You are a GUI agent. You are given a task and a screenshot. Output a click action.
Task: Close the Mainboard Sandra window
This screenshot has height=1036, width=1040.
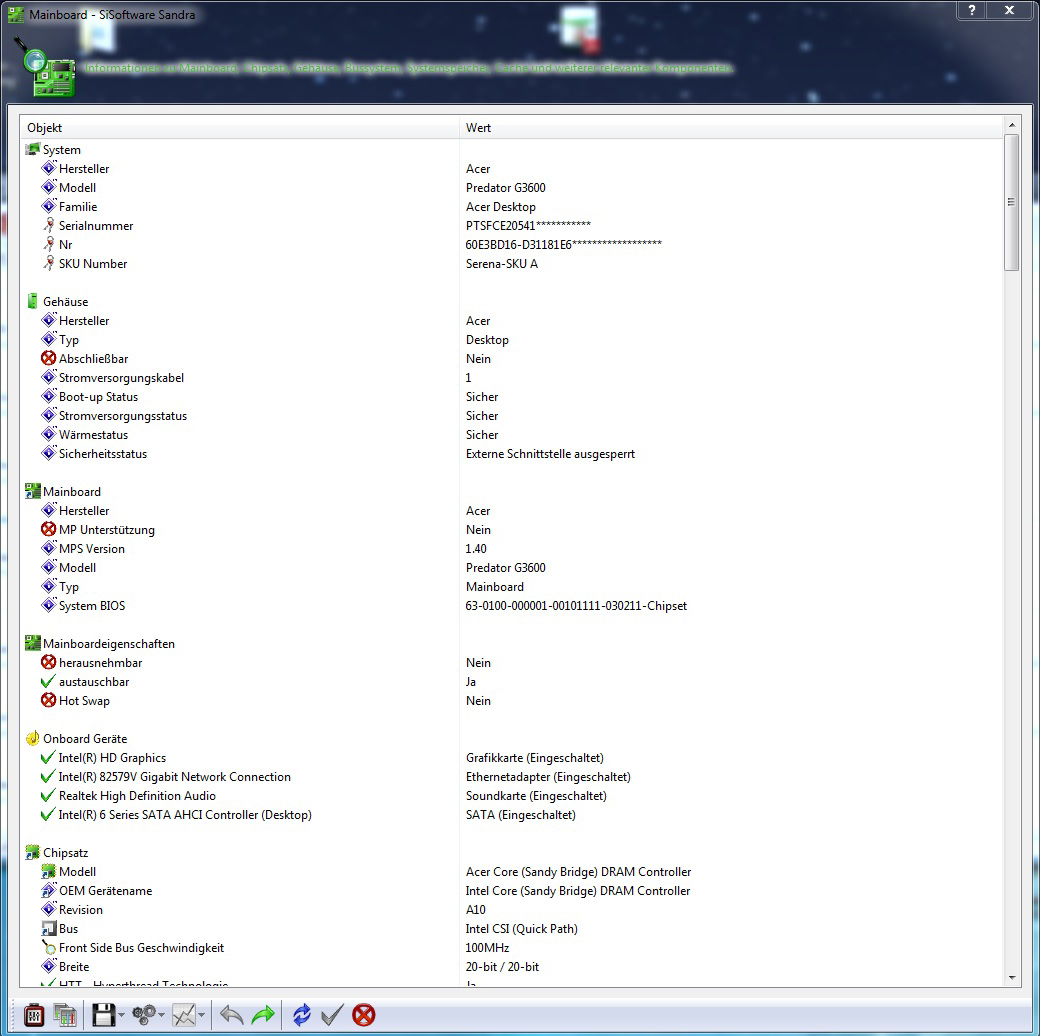(1009, 10)
